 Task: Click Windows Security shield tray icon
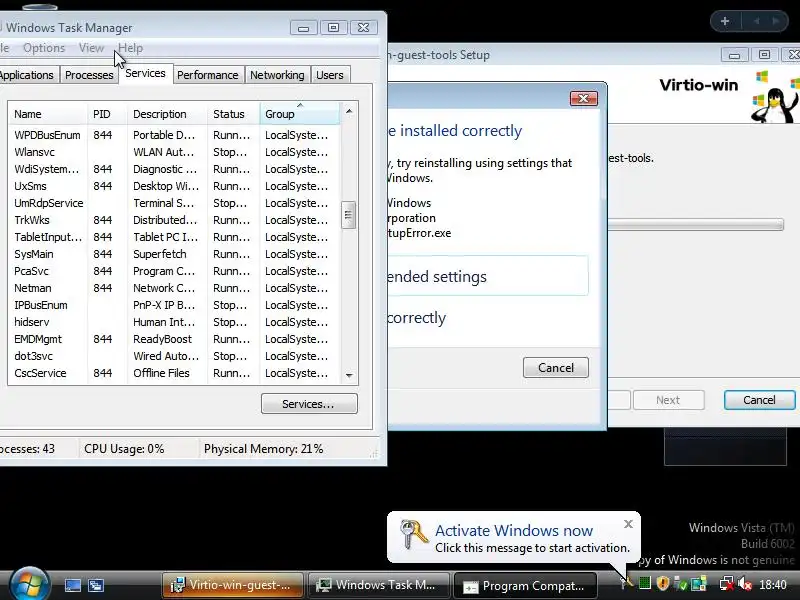coord(663,583)
